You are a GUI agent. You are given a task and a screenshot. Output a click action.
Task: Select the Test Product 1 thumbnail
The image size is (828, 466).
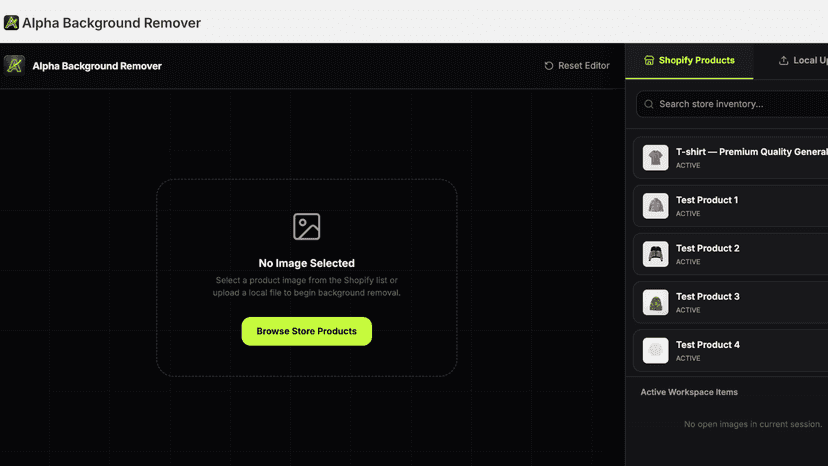click(x=655, y=206)
